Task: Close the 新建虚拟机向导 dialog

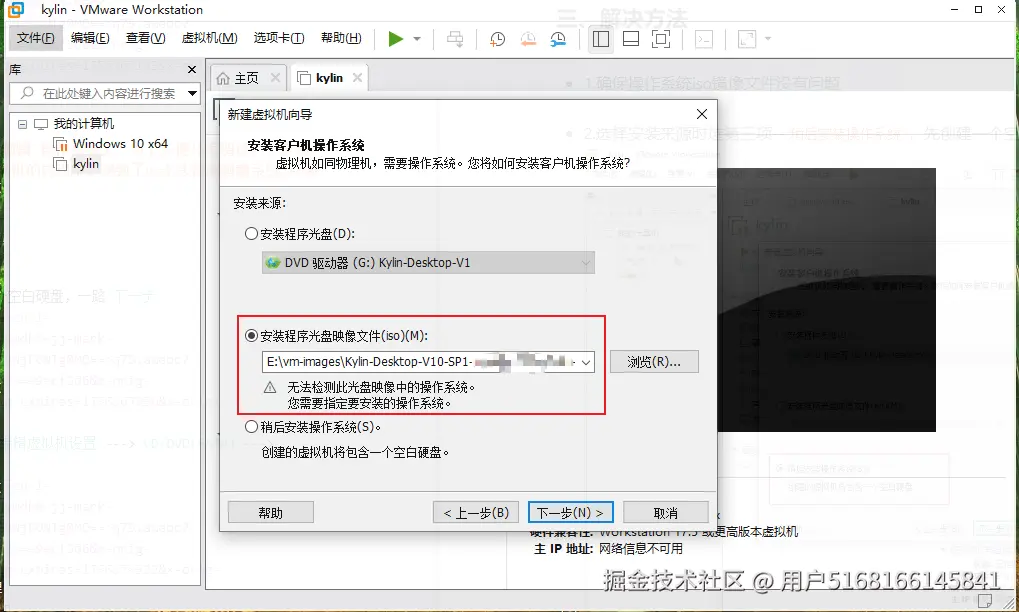Action: point(702,114)
